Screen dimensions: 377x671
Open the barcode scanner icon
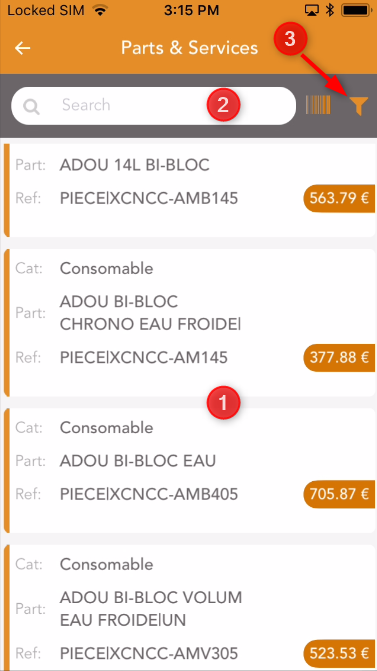318,105
